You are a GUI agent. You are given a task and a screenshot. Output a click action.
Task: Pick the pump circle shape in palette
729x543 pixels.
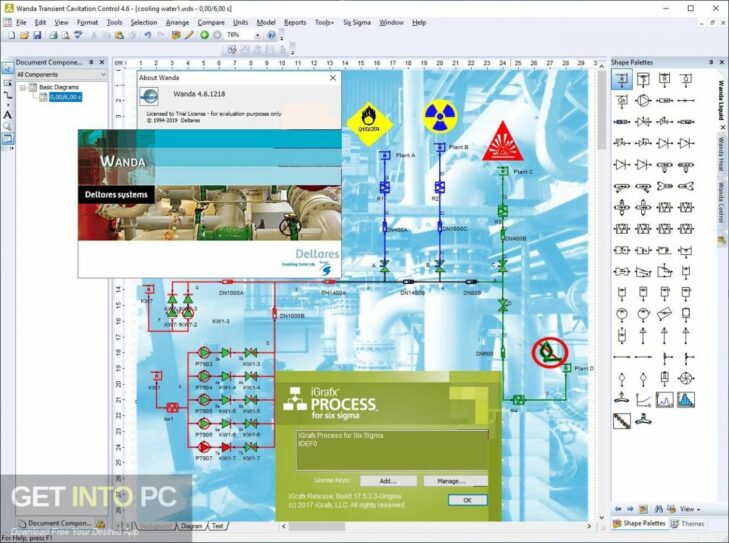(x=643, y=100)
